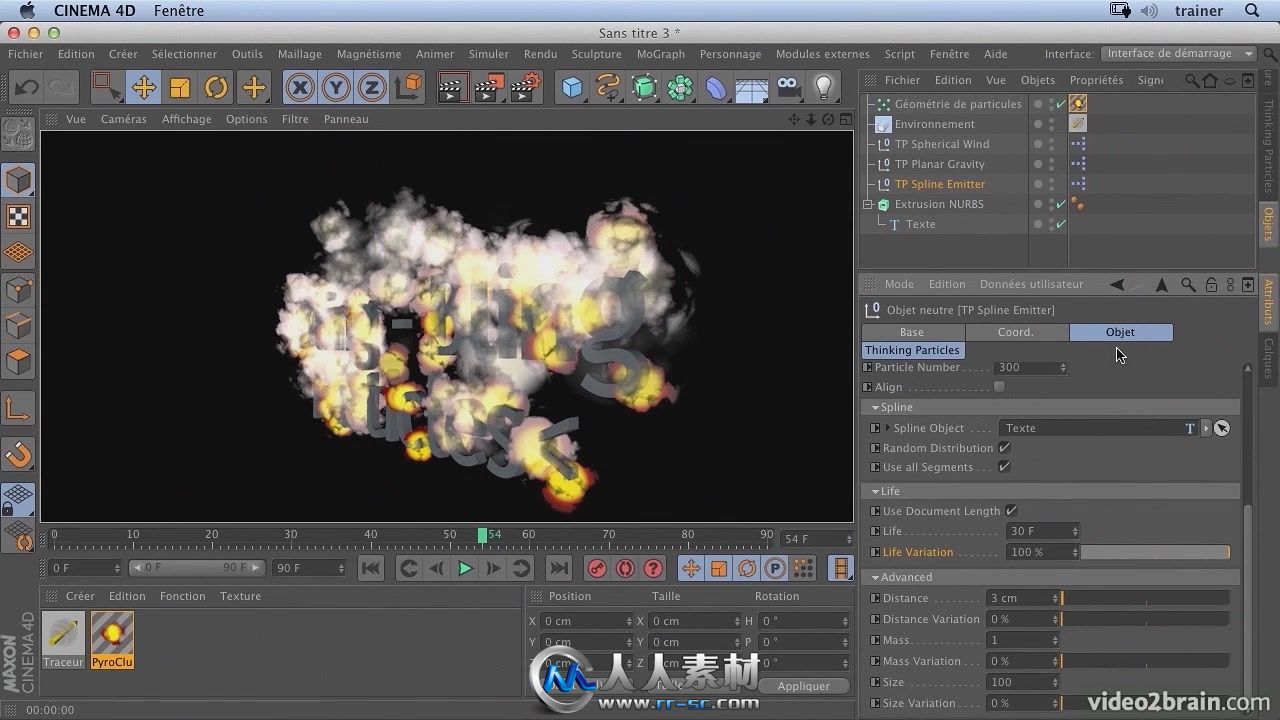This screenshot has height=720, width=1280.
Task: Toggle the Use Document Length checkbox
Action: point(1011,511)
